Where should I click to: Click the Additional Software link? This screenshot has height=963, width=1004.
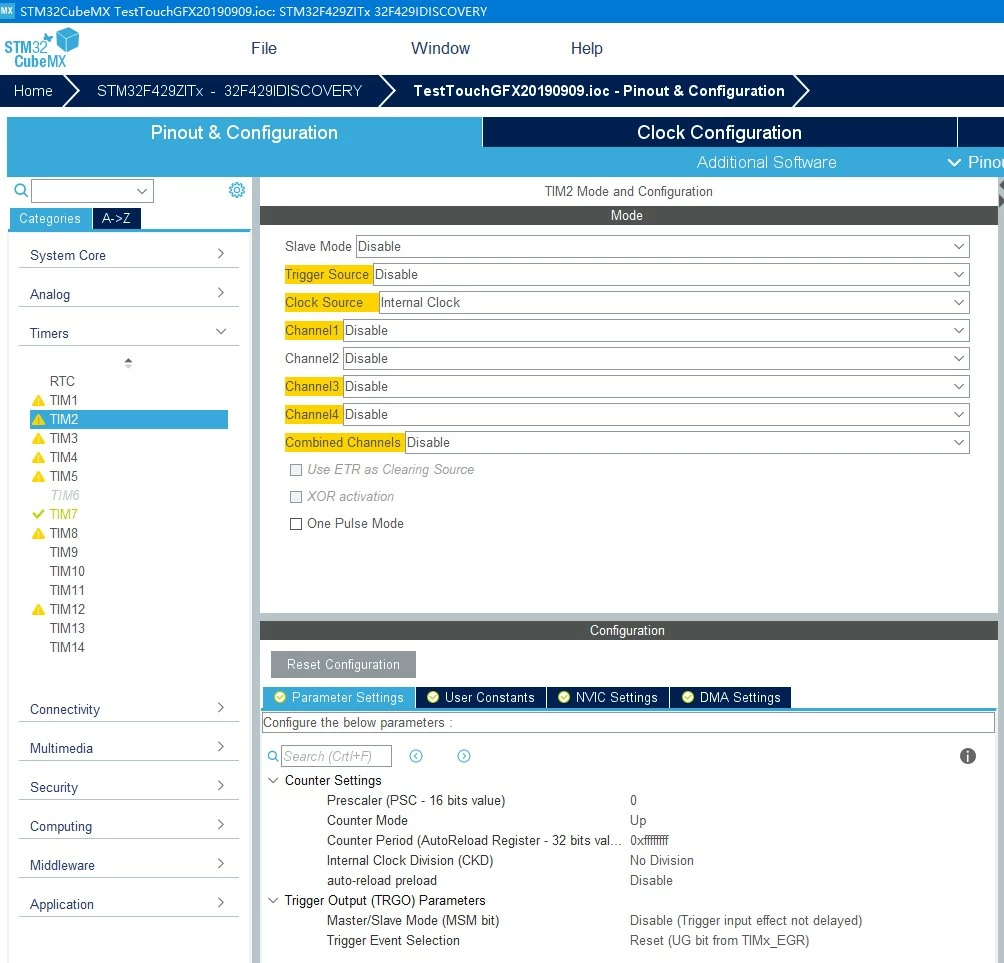point(766,163)
